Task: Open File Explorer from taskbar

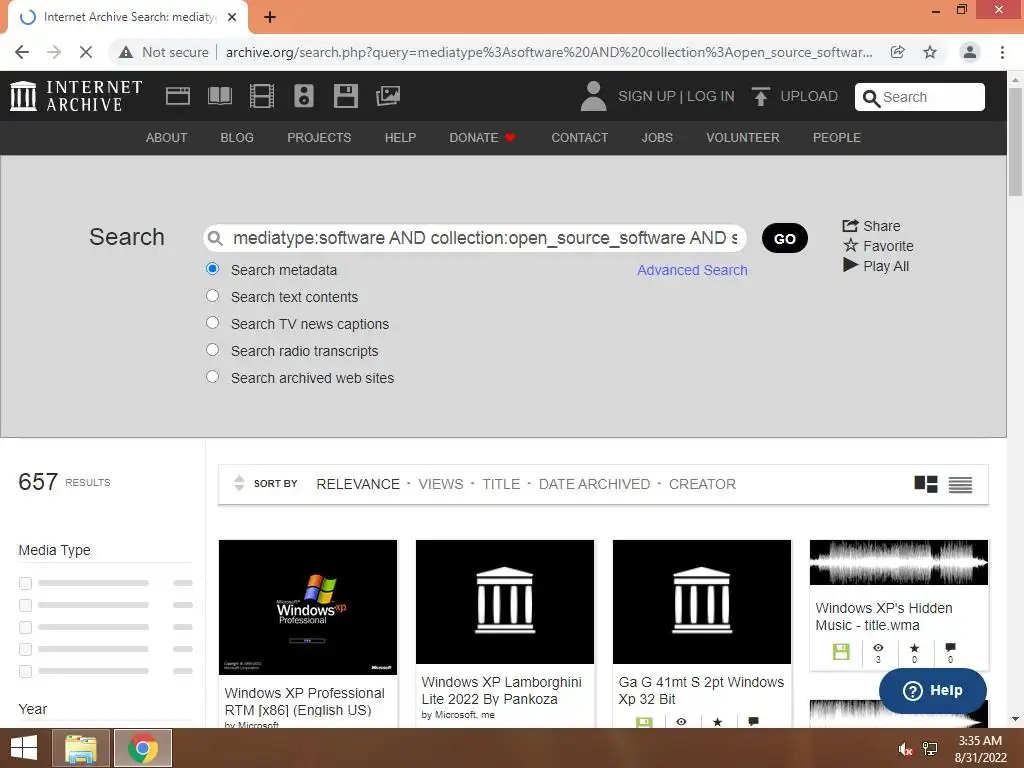Action: 81,748
